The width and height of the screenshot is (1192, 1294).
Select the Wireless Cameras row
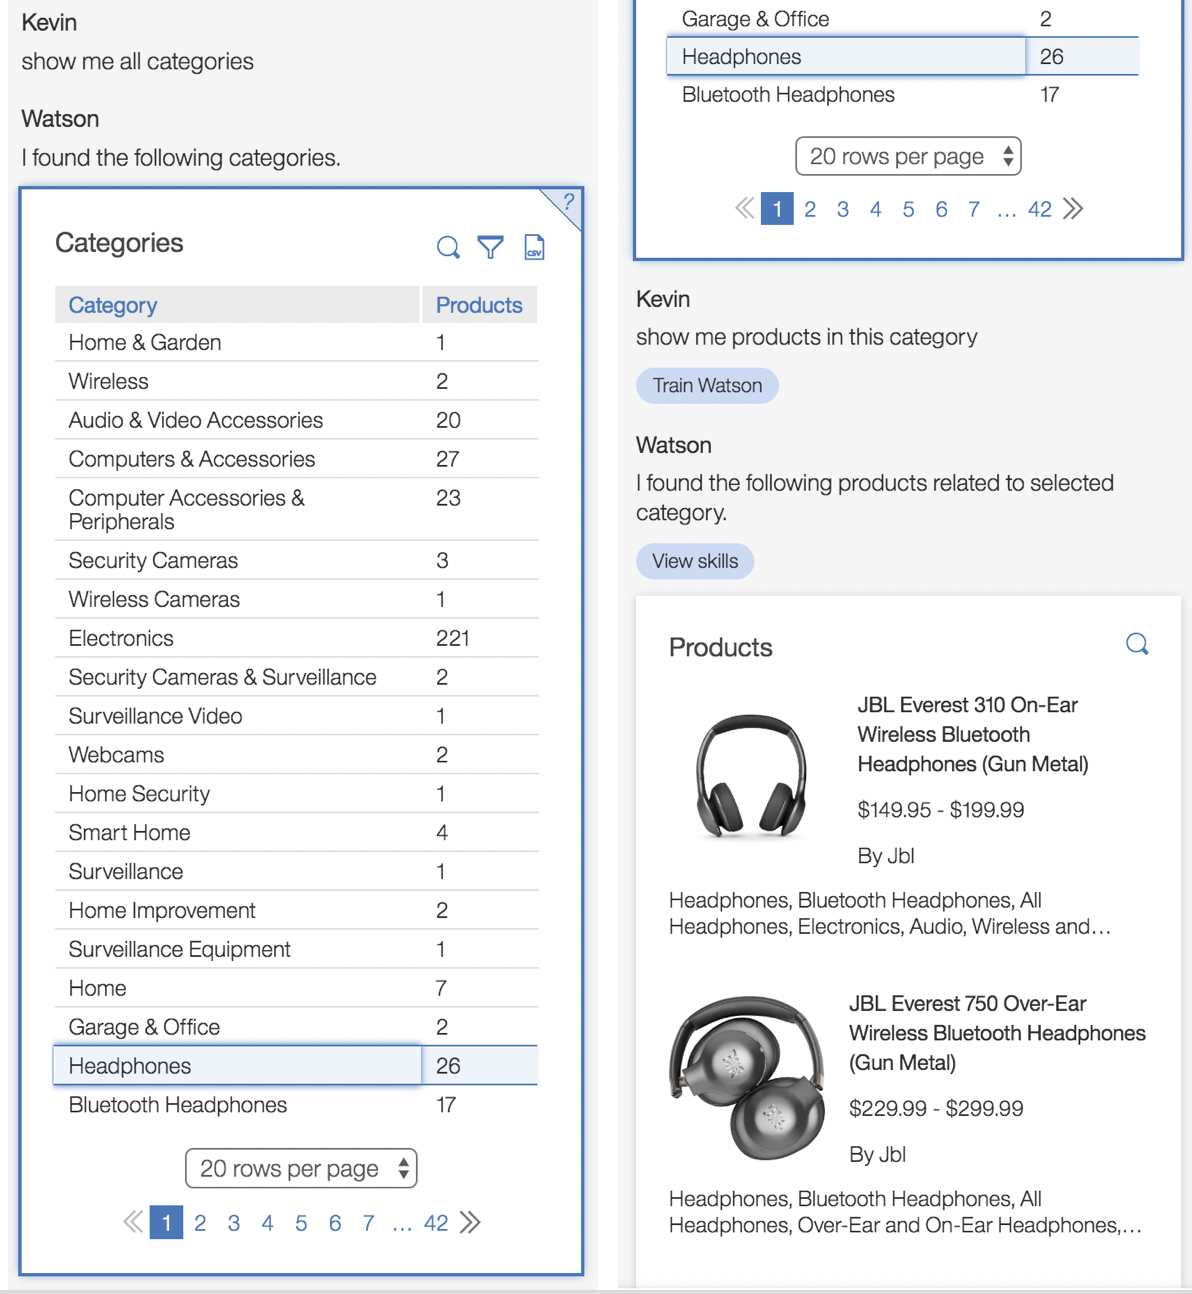coord(297,599)
